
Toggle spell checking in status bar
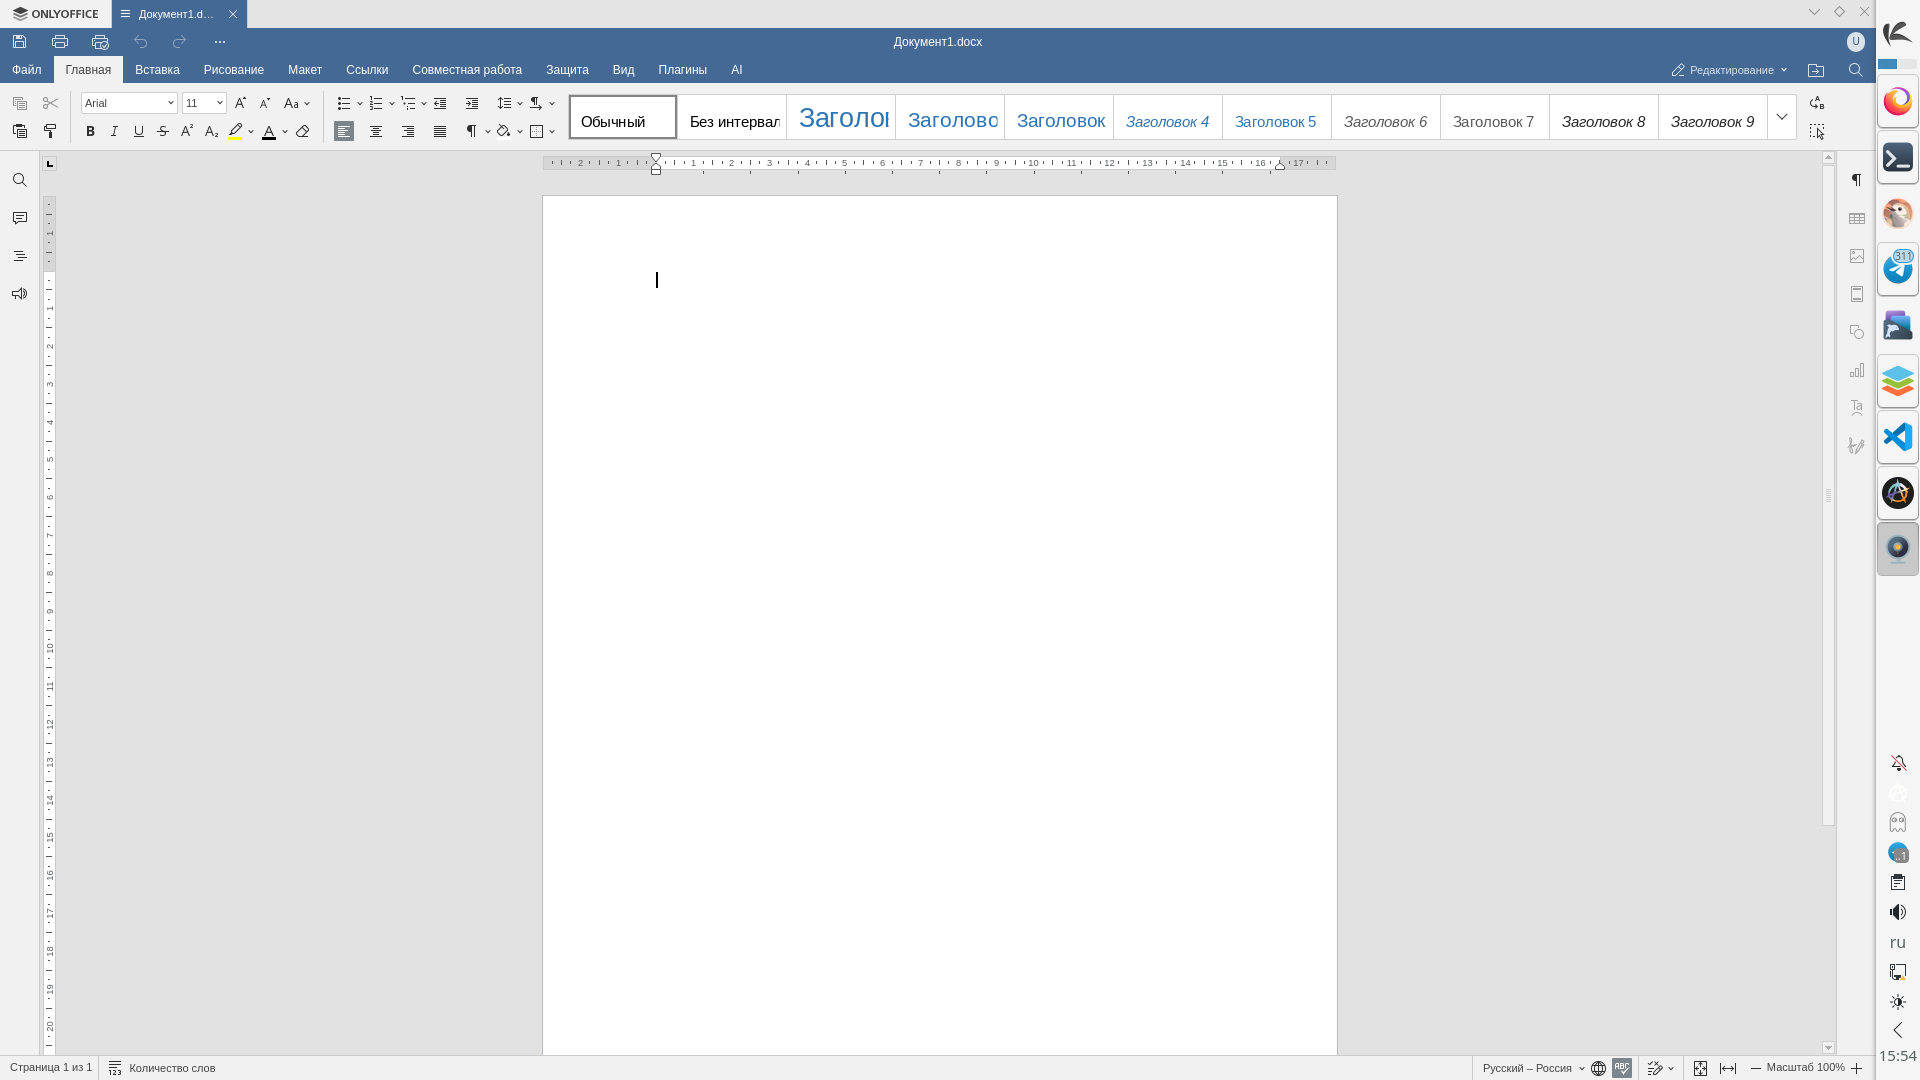click(x=1622, y=1068)
